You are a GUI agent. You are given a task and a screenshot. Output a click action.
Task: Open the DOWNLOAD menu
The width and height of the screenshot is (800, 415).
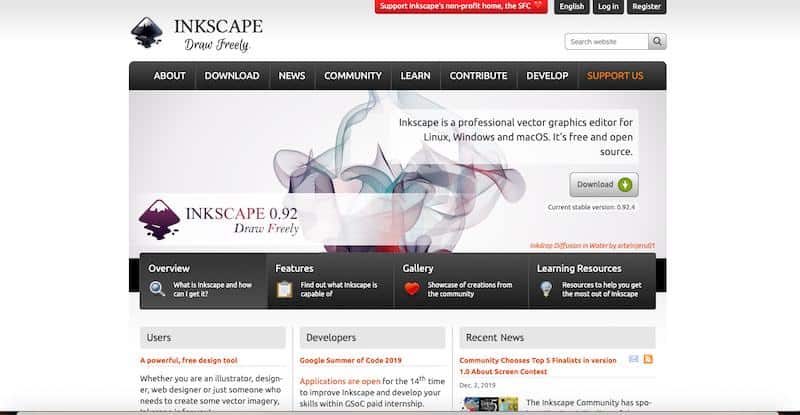click(232, 76)
